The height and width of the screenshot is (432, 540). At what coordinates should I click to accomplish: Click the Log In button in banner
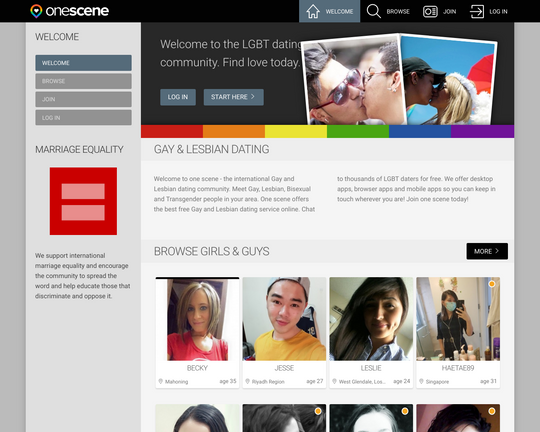click(178, 97)
